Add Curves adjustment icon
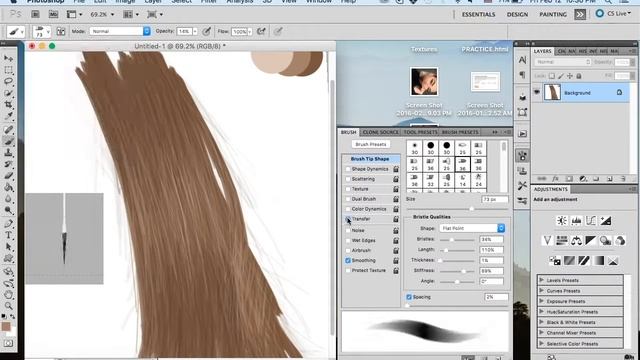This screenshot has height=360, width=640. point(591,221)
